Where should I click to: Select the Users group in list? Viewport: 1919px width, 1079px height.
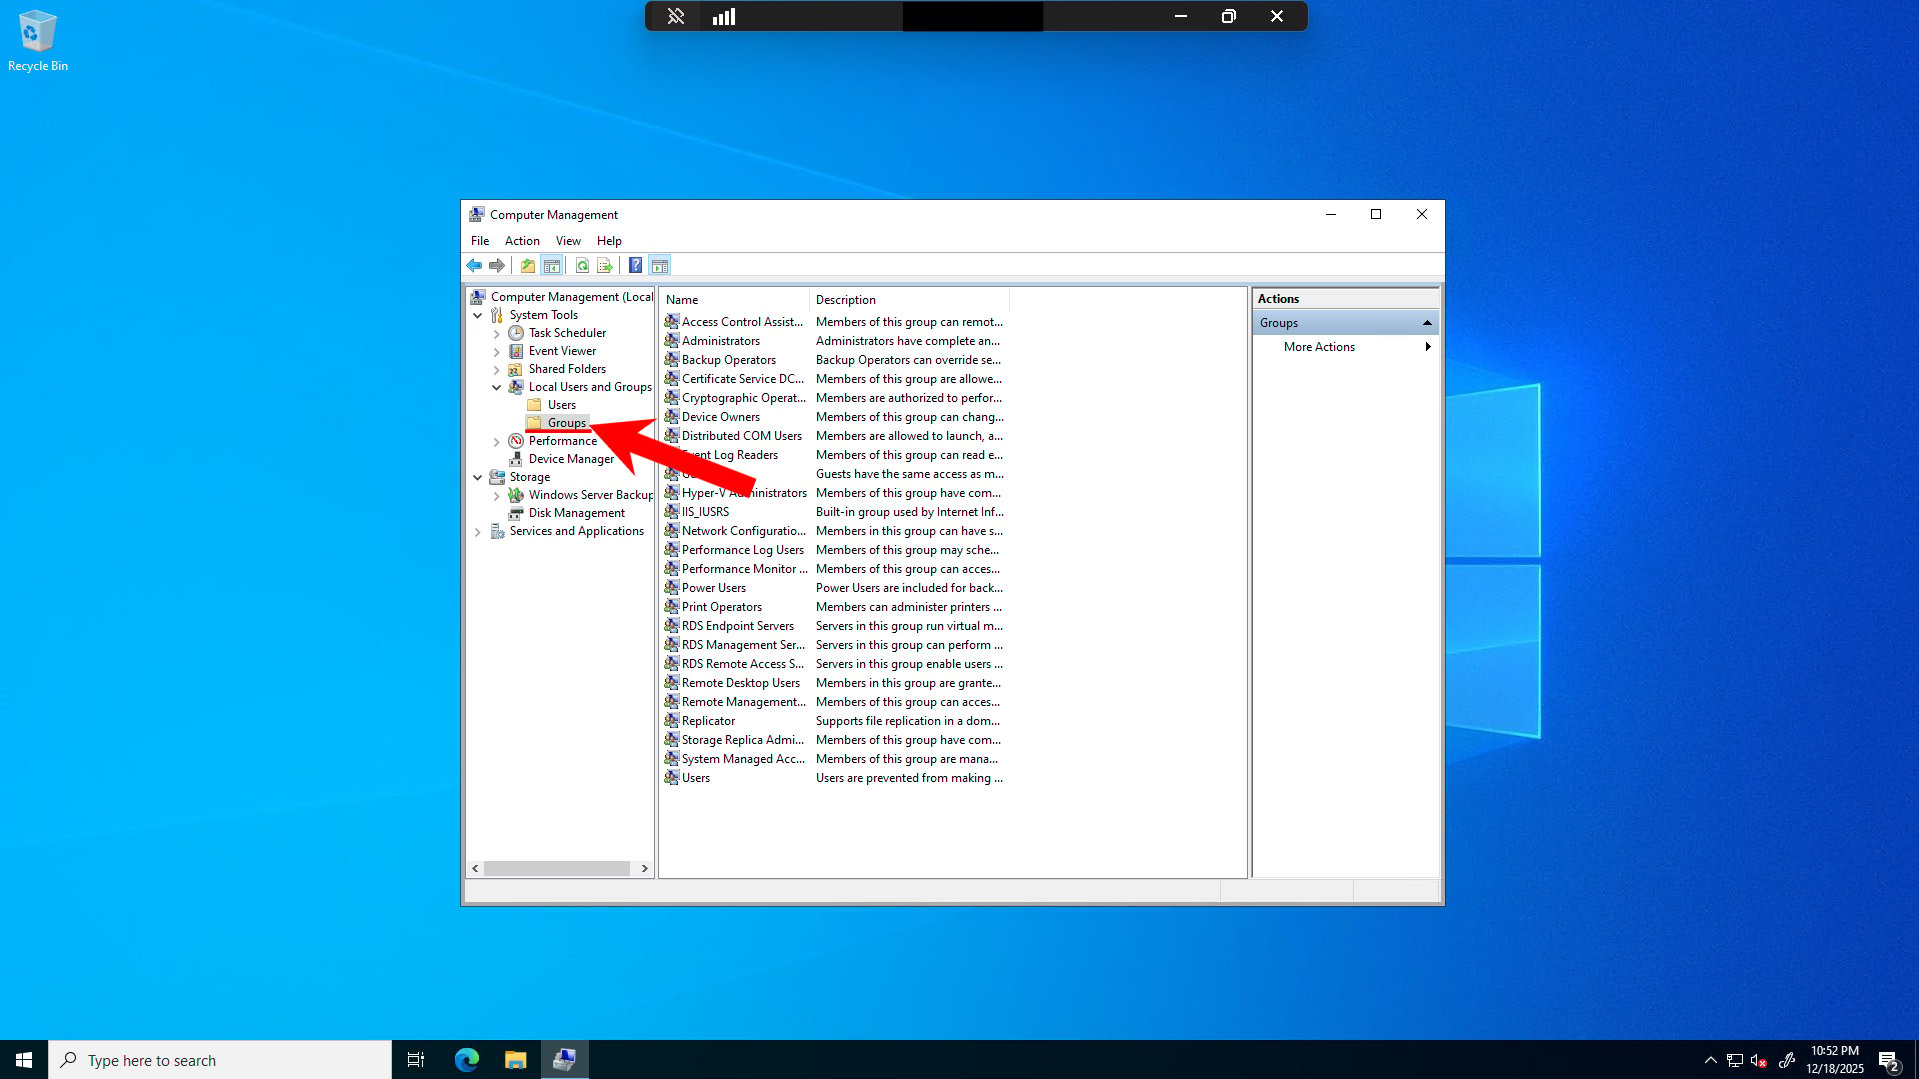695,778
